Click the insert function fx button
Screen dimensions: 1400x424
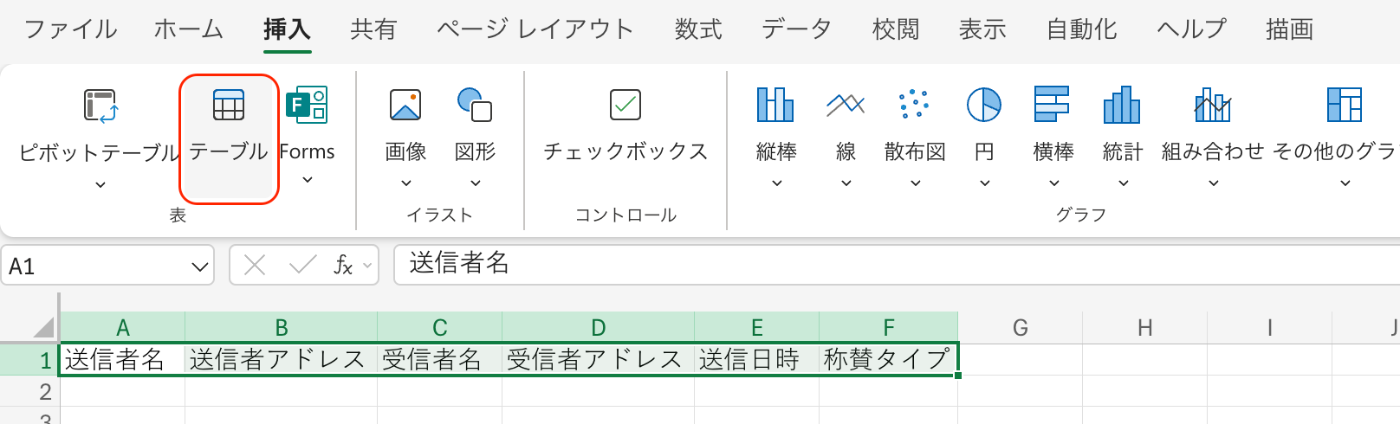coord(343,265)
